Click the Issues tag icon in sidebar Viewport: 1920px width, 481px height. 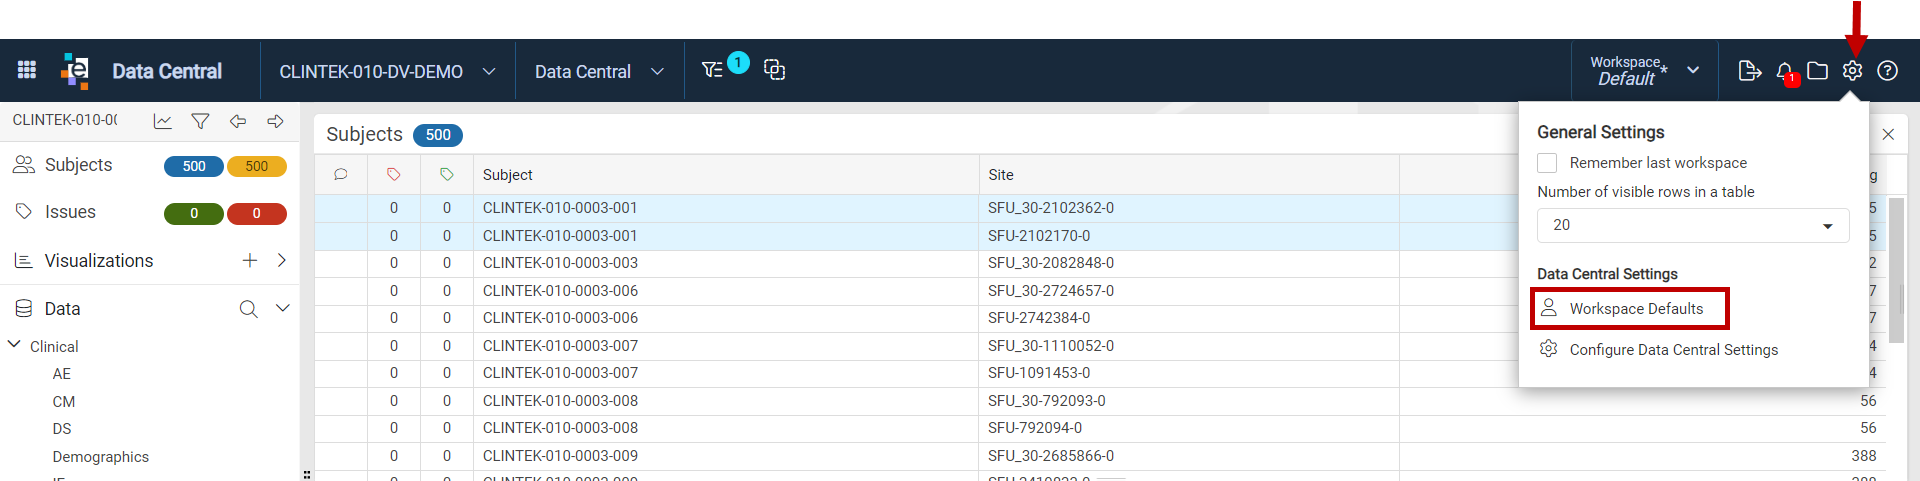(24, 212)
